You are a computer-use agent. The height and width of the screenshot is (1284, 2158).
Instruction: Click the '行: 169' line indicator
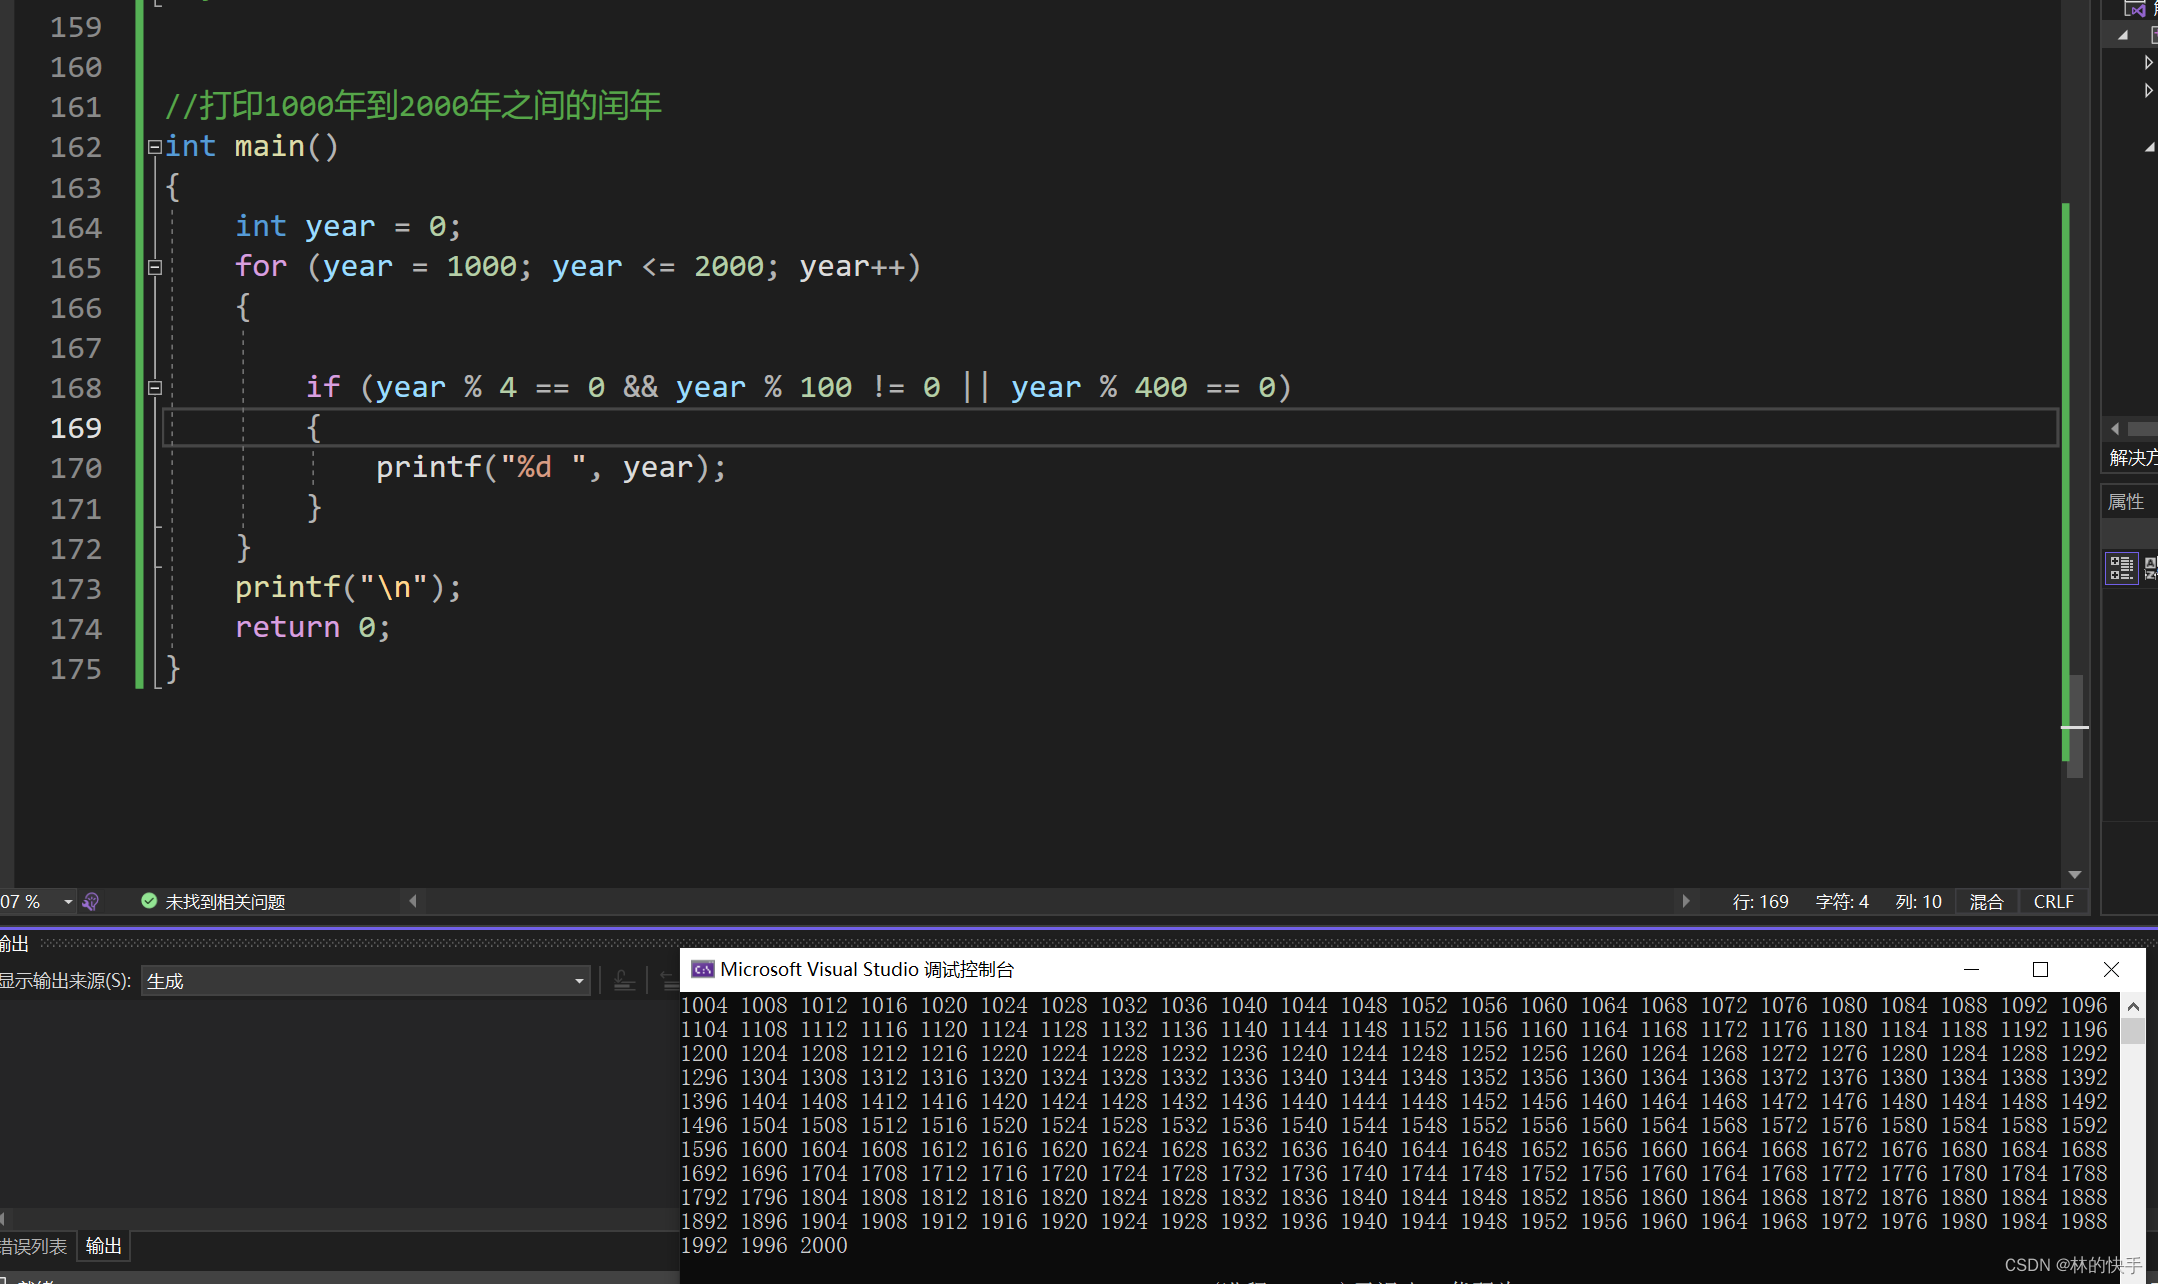[x=1760, y=902]
